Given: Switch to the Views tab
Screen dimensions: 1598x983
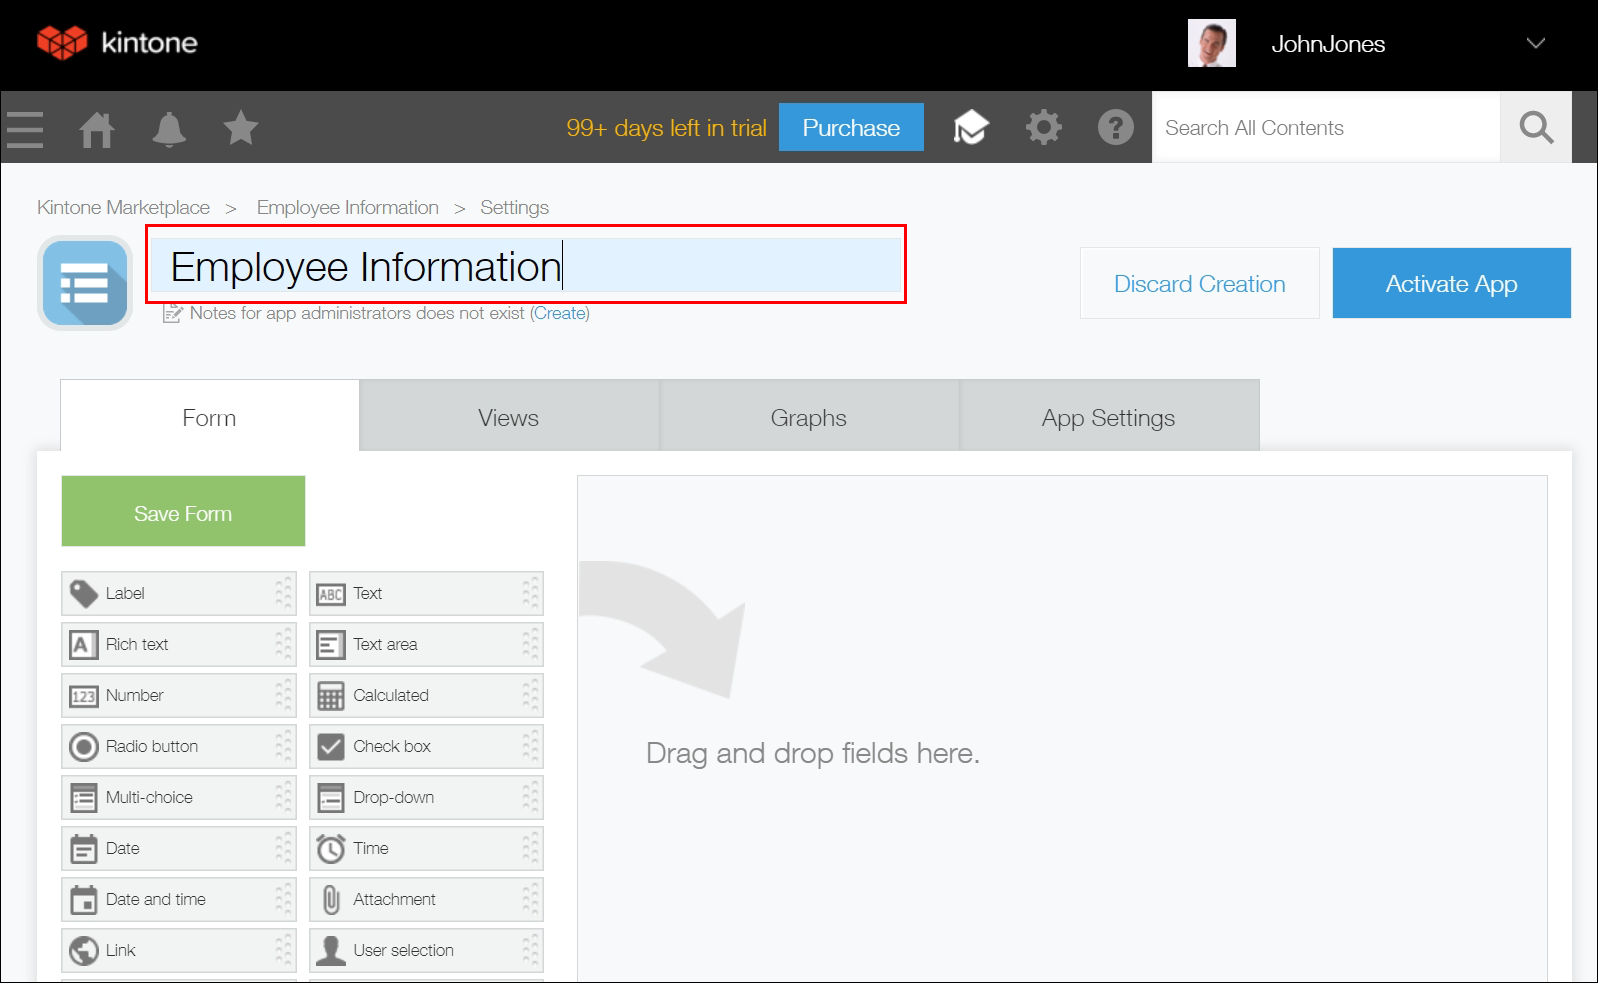Looking at the screenshot, I should click(508, 417).
